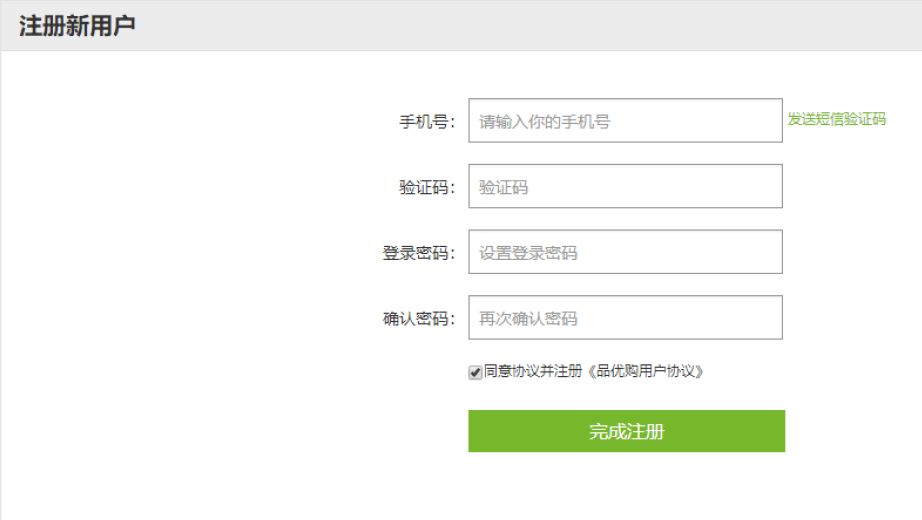Click the 验证码: label
Viewport: 922px width, 520px height.
tap(427, 188)
